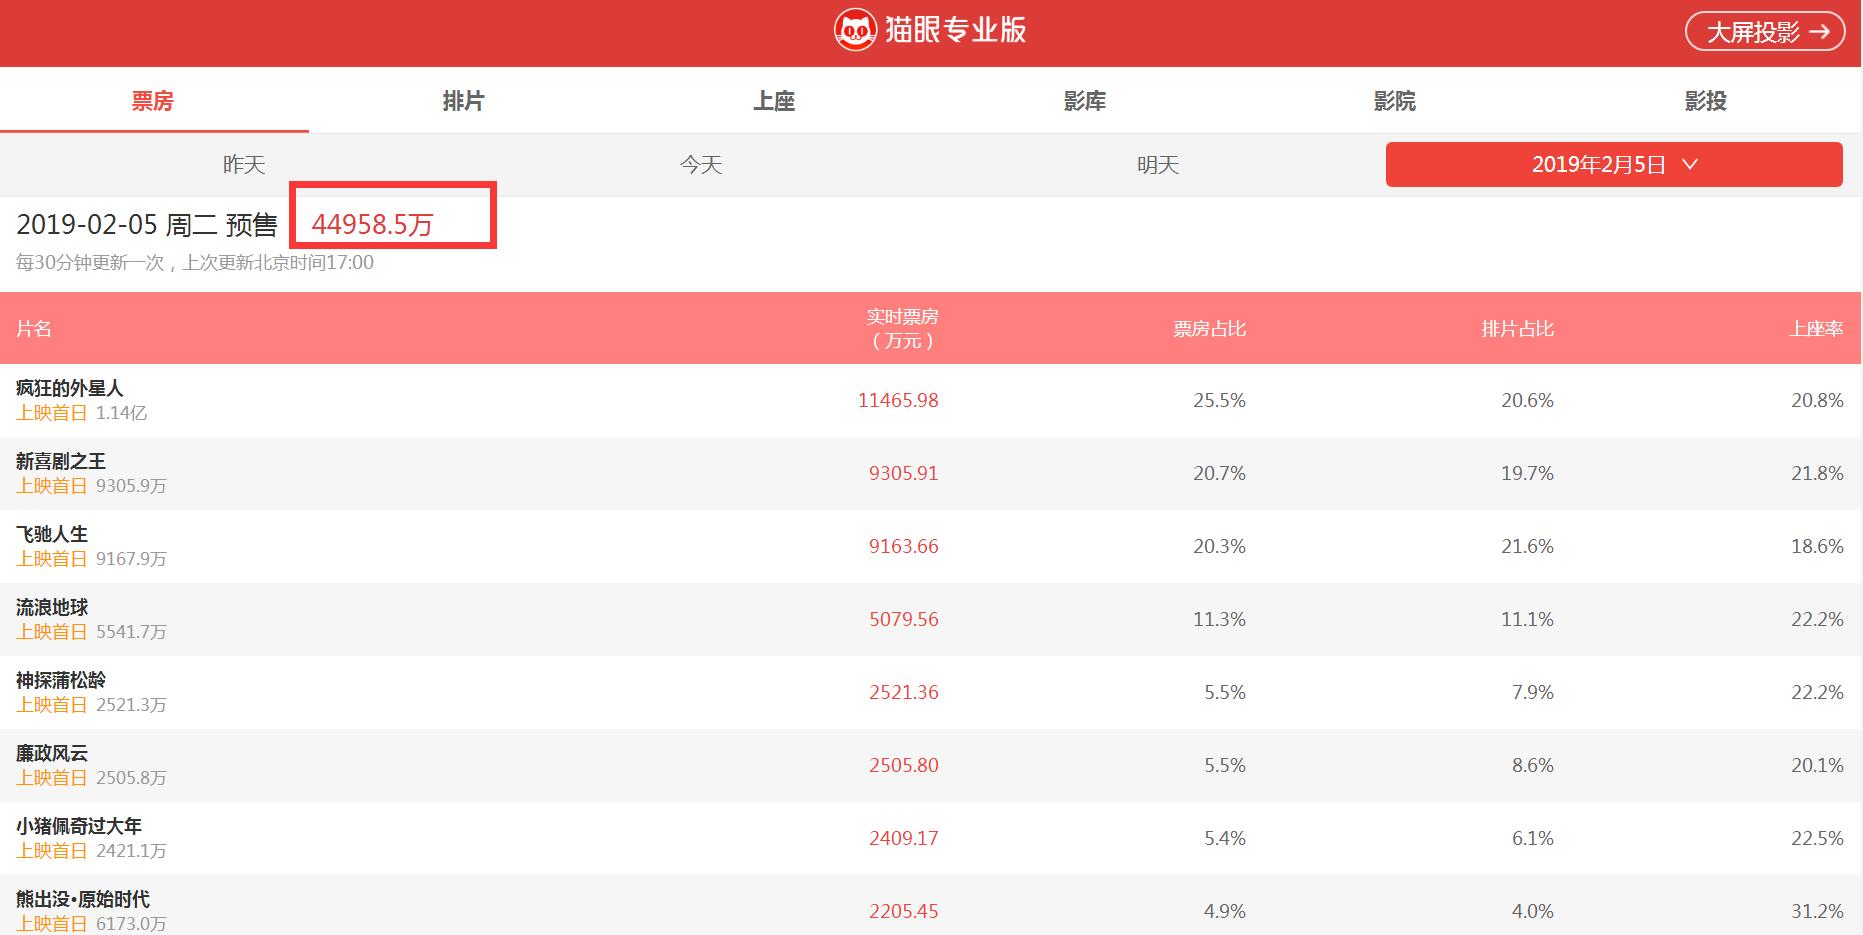Expand the 2019年2月5日 date dropdown
The width and height of the screenshot is (1863, 935).
1613,165
